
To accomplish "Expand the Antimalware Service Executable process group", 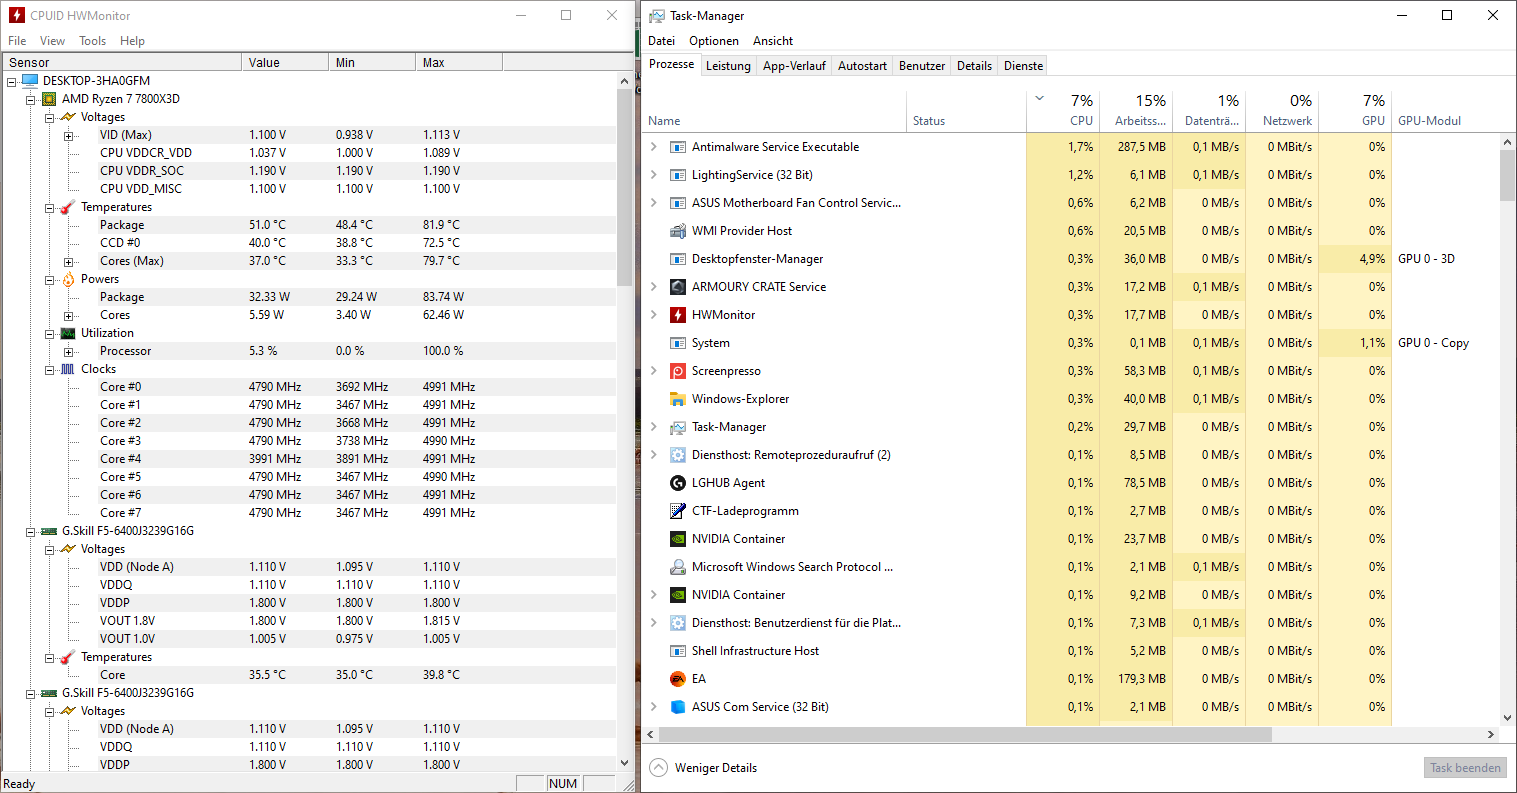I will 654,147.
